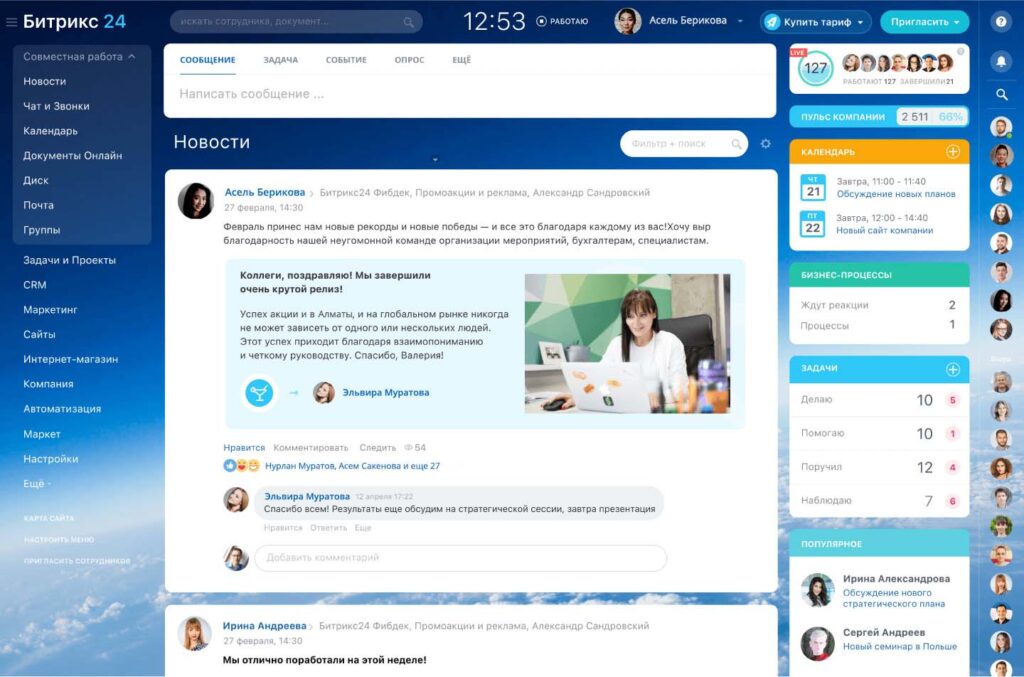The height and width of the screenshot is (677, 1024).
Task: Click the Фильтр + поиск field
Action: click(684, 144)
